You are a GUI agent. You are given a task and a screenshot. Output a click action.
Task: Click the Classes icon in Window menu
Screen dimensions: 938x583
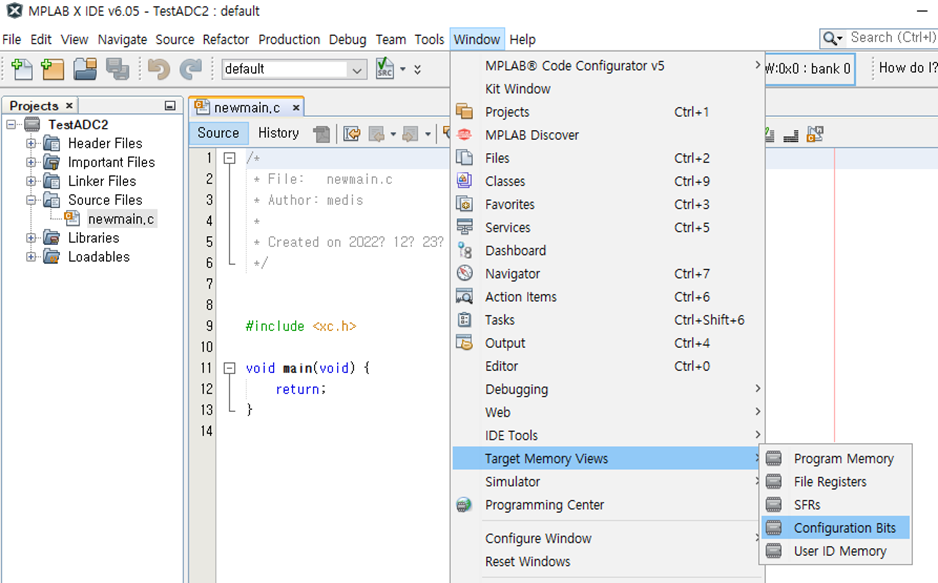(464, 181)
